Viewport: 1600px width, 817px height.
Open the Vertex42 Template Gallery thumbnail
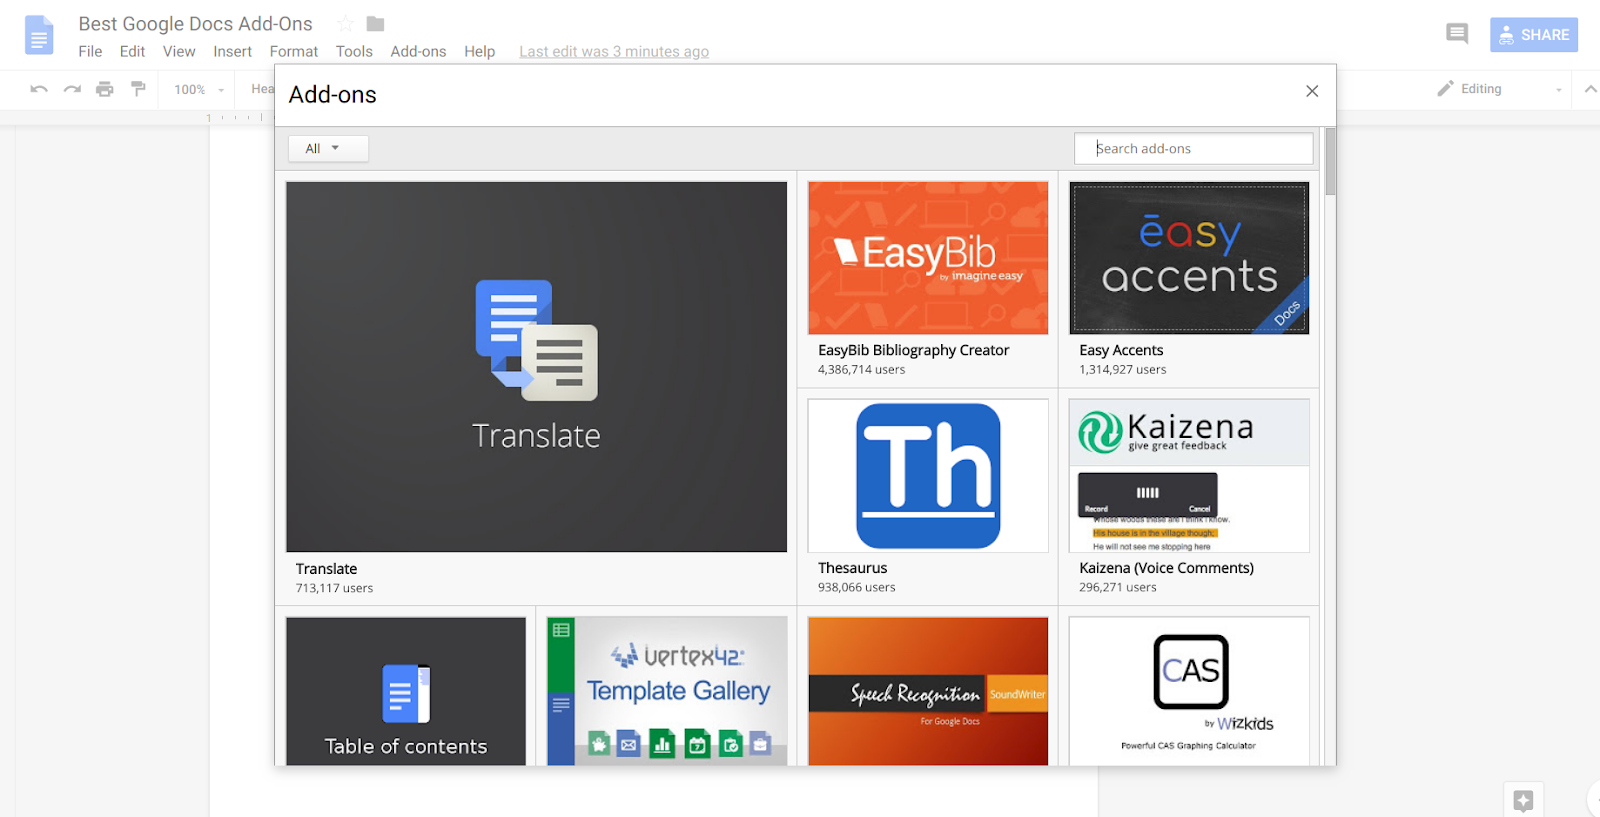point(667,691)
